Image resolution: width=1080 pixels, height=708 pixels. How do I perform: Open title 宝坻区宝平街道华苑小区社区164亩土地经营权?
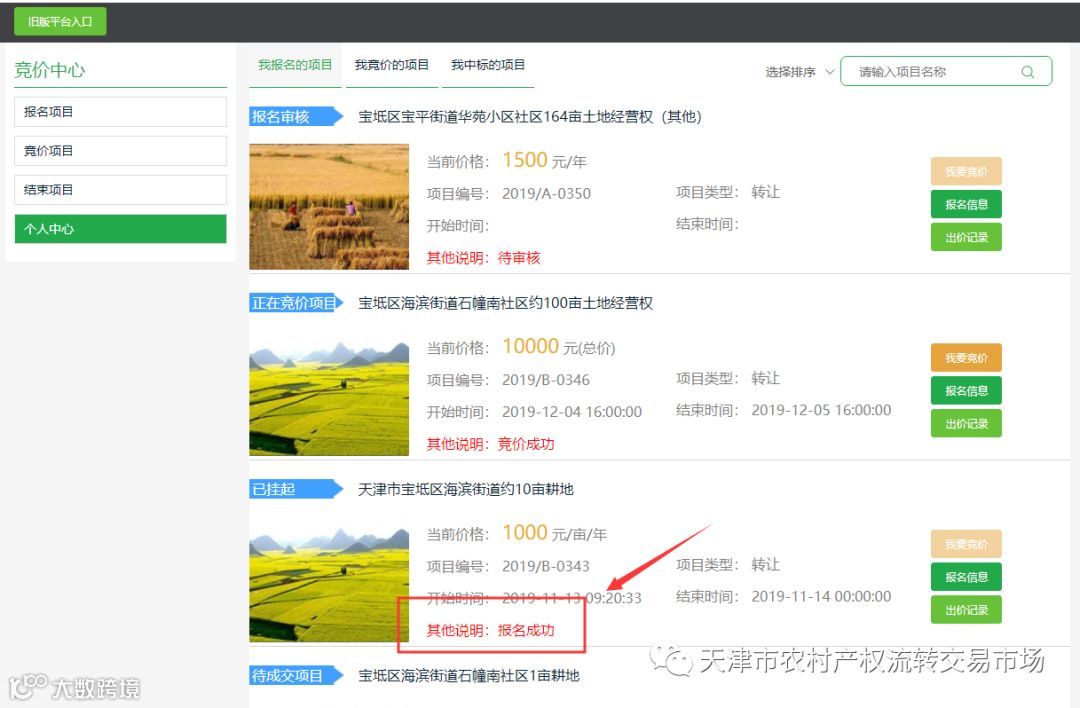[x=530, y=117]
